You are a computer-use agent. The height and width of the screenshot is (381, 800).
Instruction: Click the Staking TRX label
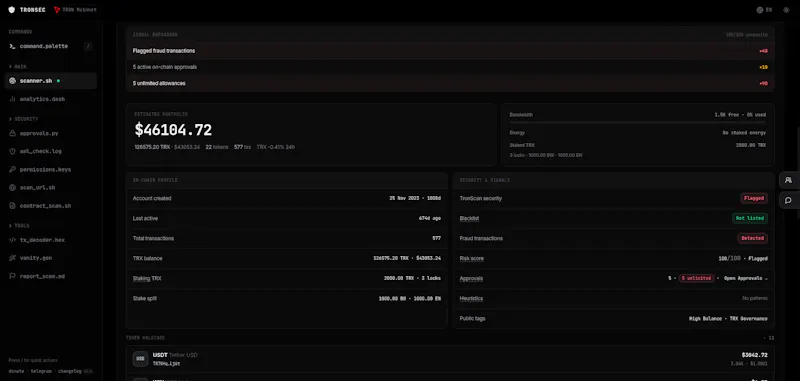click(x=147, y=278)
